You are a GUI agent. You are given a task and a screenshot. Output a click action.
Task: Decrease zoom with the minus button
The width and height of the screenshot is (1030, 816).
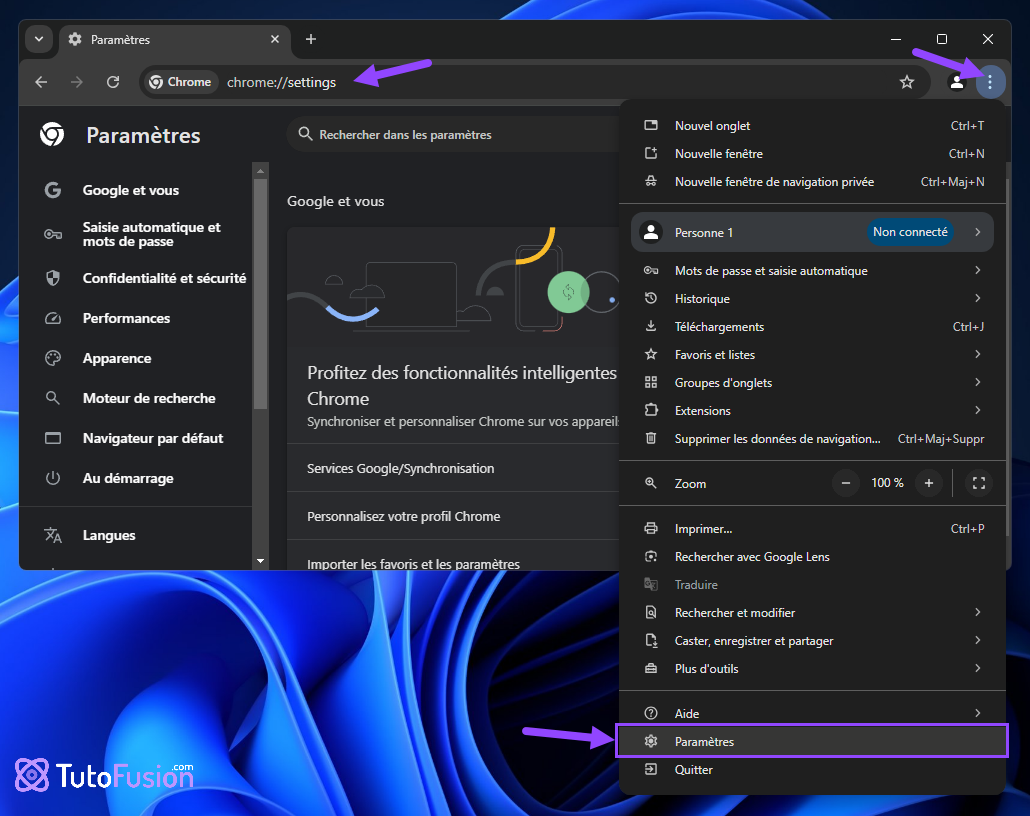click(845, 484)
